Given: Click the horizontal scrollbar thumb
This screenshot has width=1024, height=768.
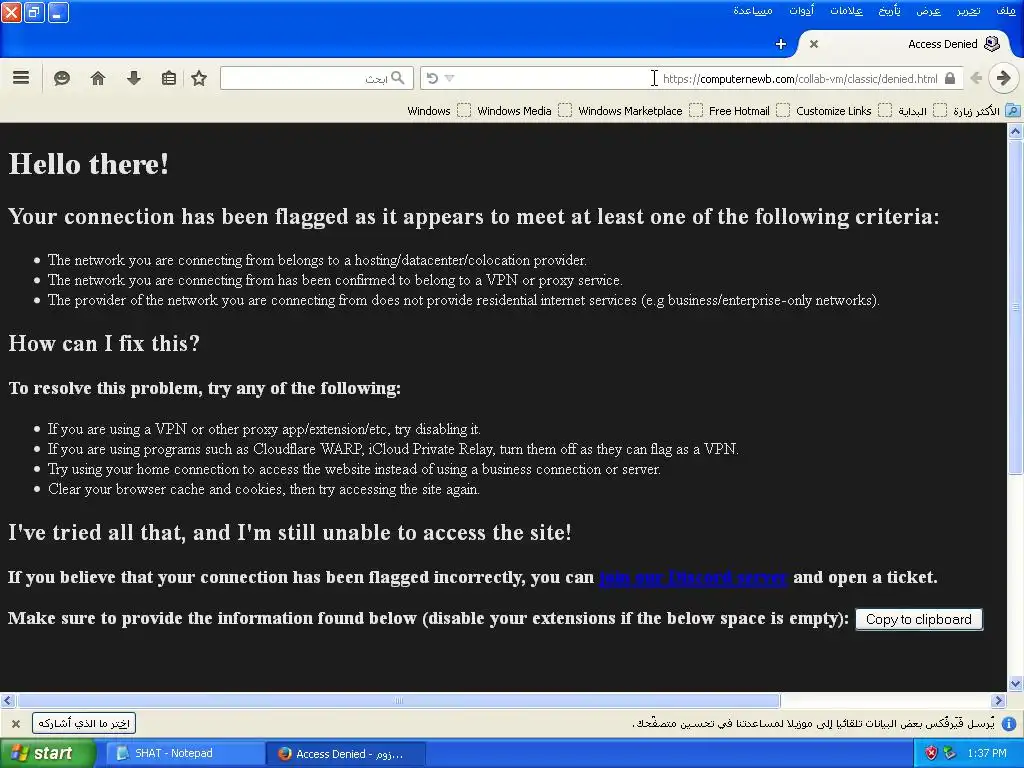Looking at the screenshot, I should pos(398,701).
